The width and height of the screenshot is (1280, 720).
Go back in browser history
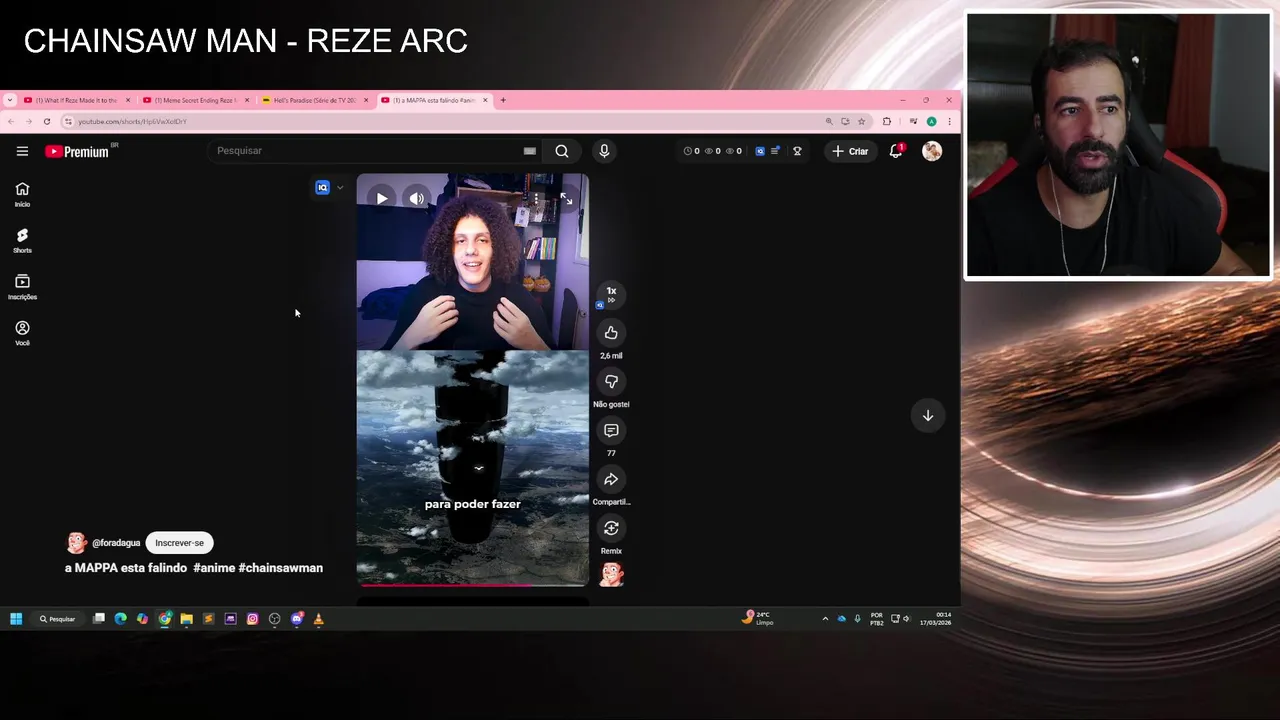click(x=11, y=121)
